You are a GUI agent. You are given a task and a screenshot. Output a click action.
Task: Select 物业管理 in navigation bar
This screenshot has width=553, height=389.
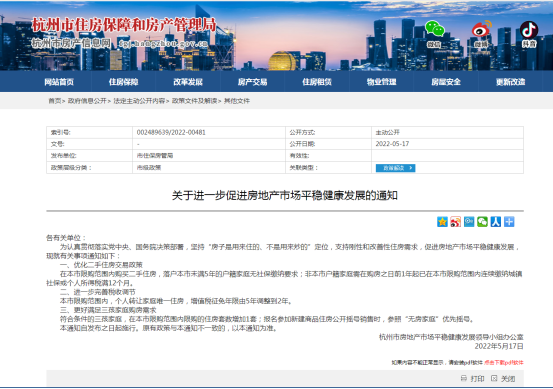(x=382, y=82)
